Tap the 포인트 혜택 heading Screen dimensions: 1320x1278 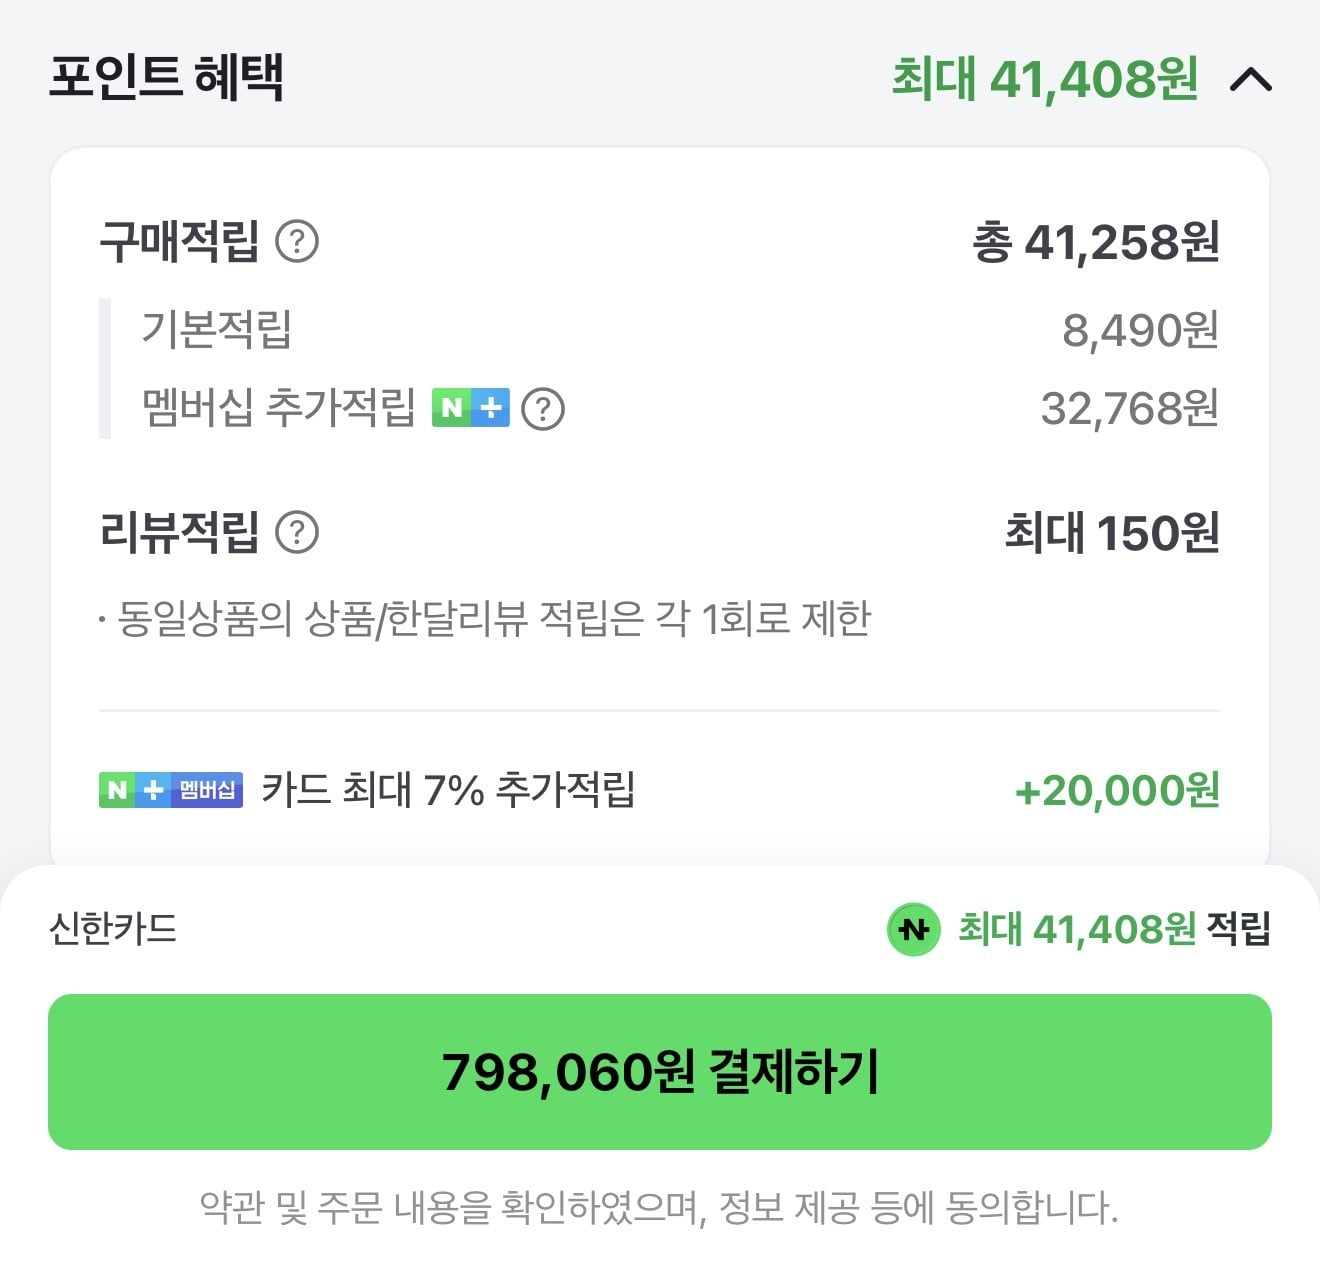167,77
